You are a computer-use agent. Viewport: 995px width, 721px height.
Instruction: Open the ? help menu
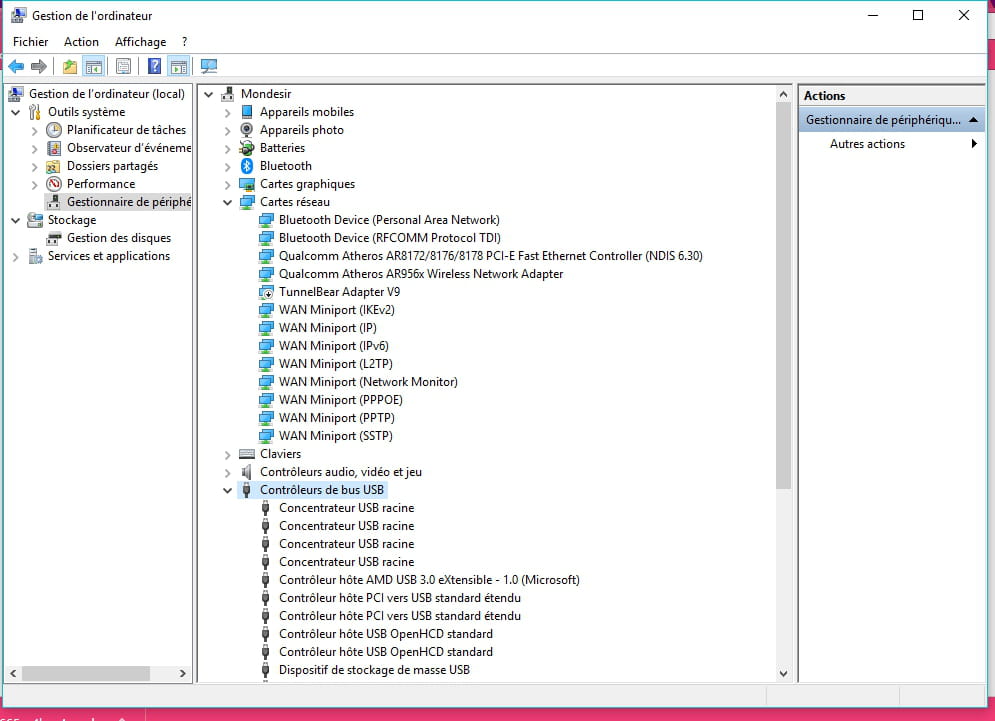[x=185, y=42]
